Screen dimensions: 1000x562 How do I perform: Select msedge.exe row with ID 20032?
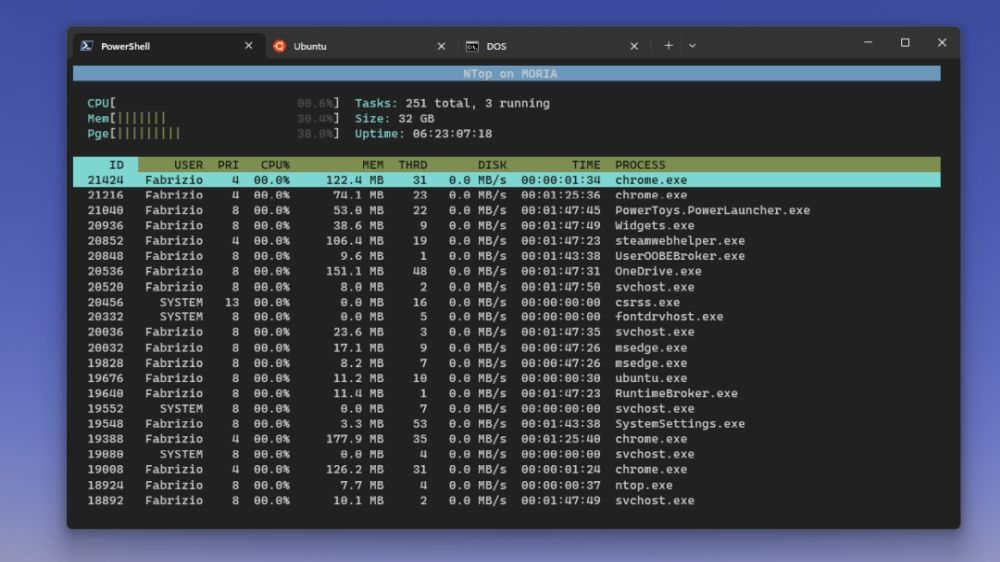(506, 348)
